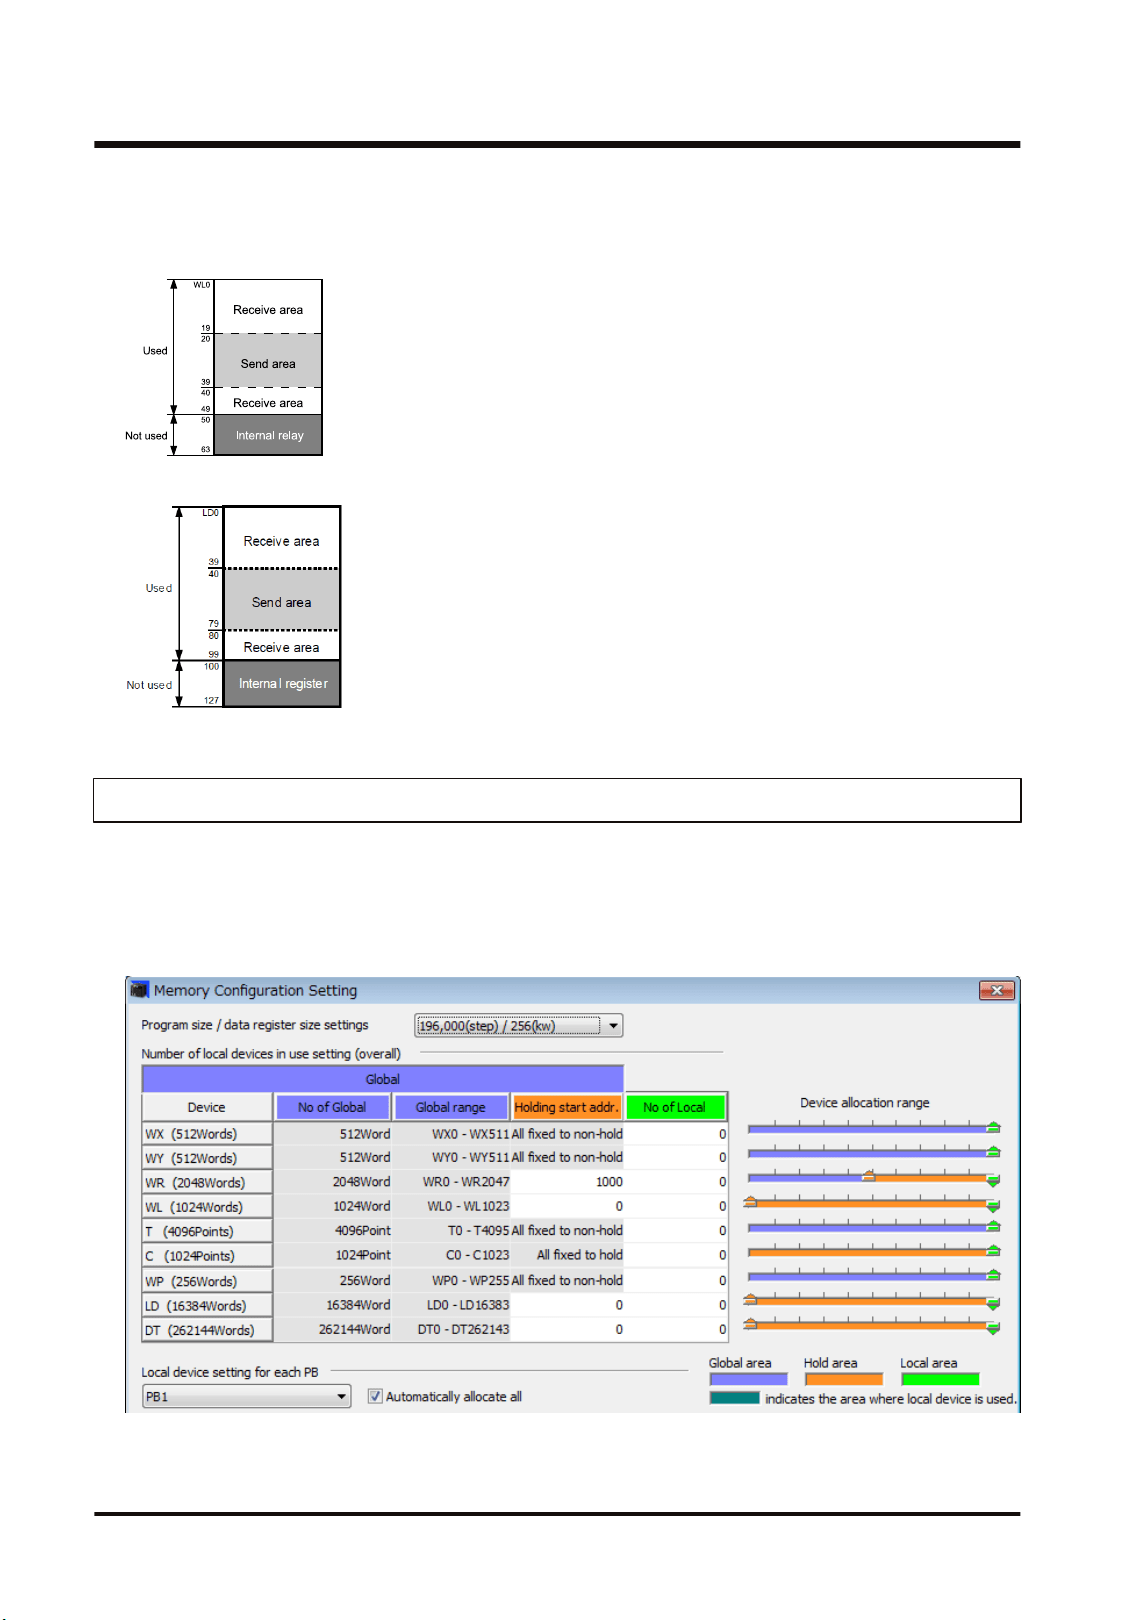Image resolution: width=1147 pixels, height=1620 pixels.
Task: Click the WR No of Local cell
Action: [x=677, y=1181]
